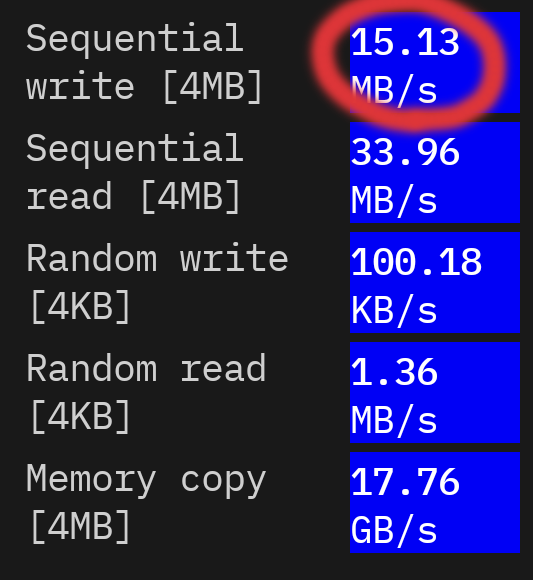The width and height of the screenshot is (533, 580).
Task: Select the 33.96 number
Action: point(405,152)
